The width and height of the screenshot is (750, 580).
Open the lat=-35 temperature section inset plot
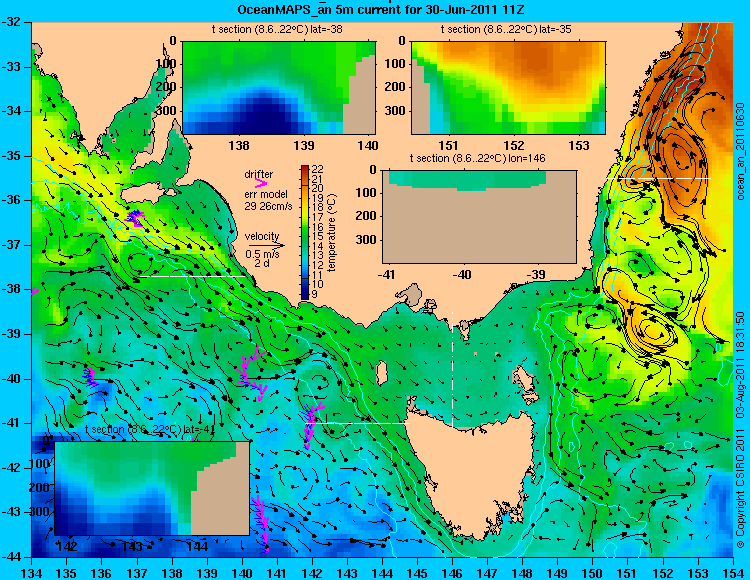pos(508,88)
